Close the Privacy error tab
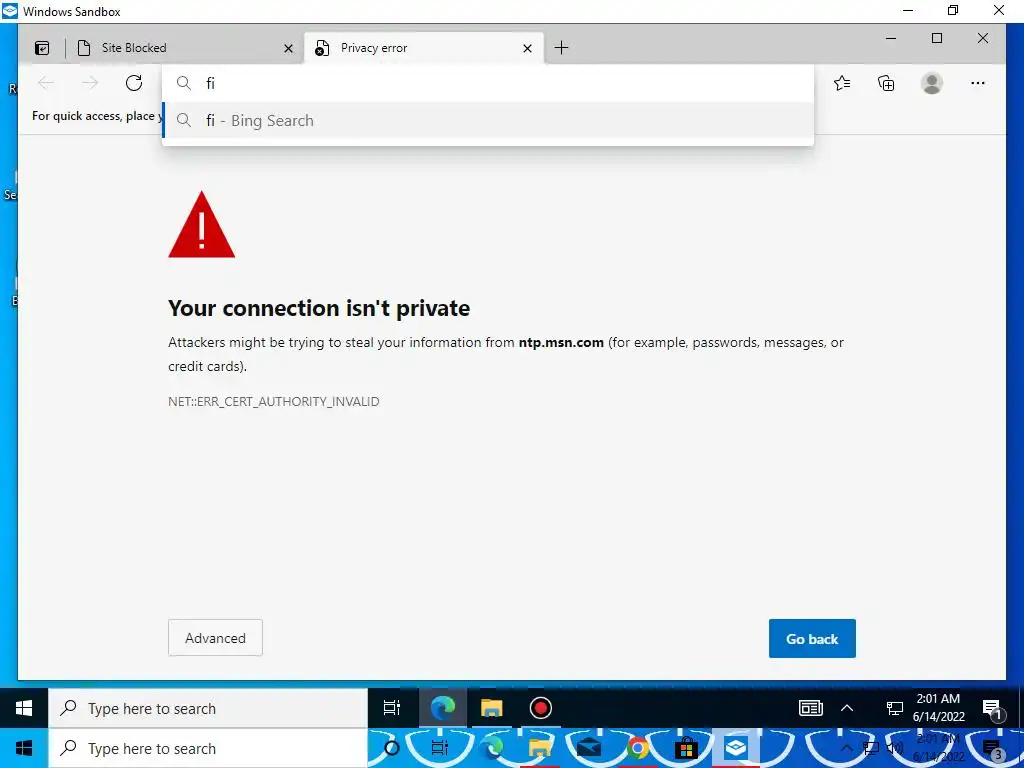The height and width of the screenshot is (768, 1024). (527, 48)
